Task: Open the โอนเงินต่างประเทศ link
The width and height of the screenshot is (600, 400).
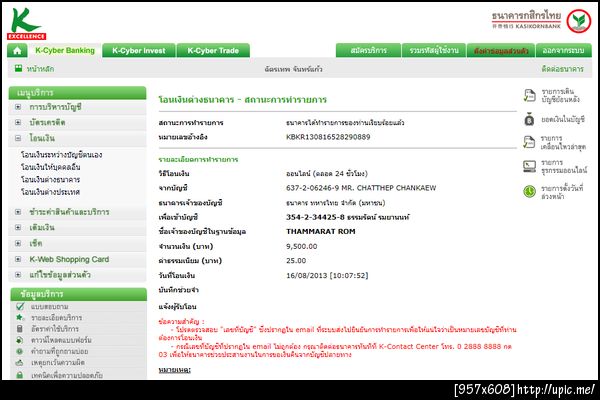Action: click(x=50, y=192)
